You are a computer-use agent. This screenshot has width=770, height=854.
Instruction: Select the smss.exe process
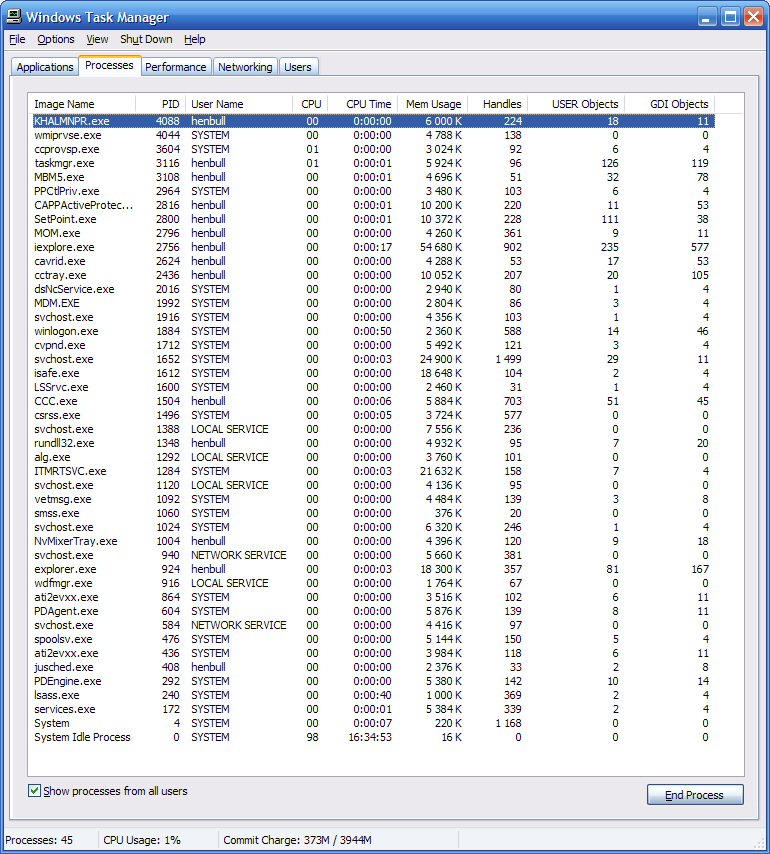point(373,513)
